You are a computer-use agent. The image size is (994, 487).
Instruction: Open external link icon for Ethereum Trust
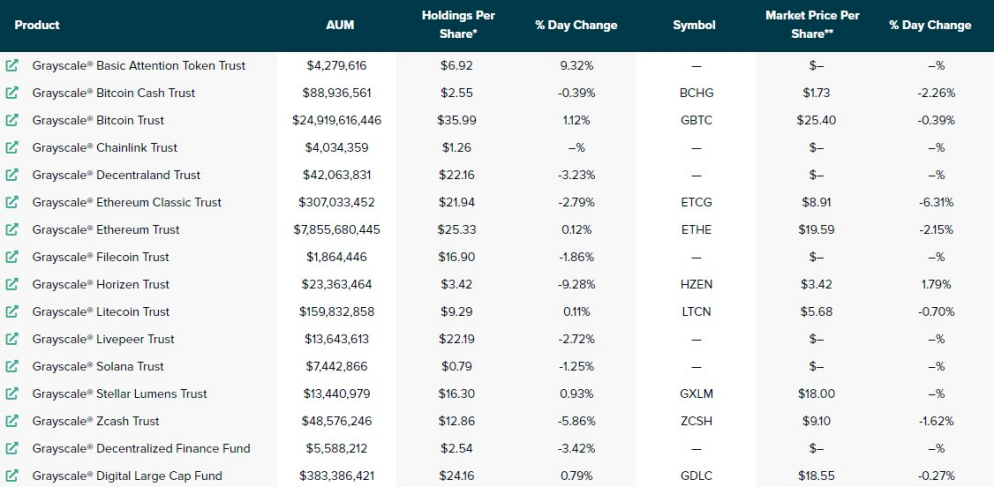point(12,230)
